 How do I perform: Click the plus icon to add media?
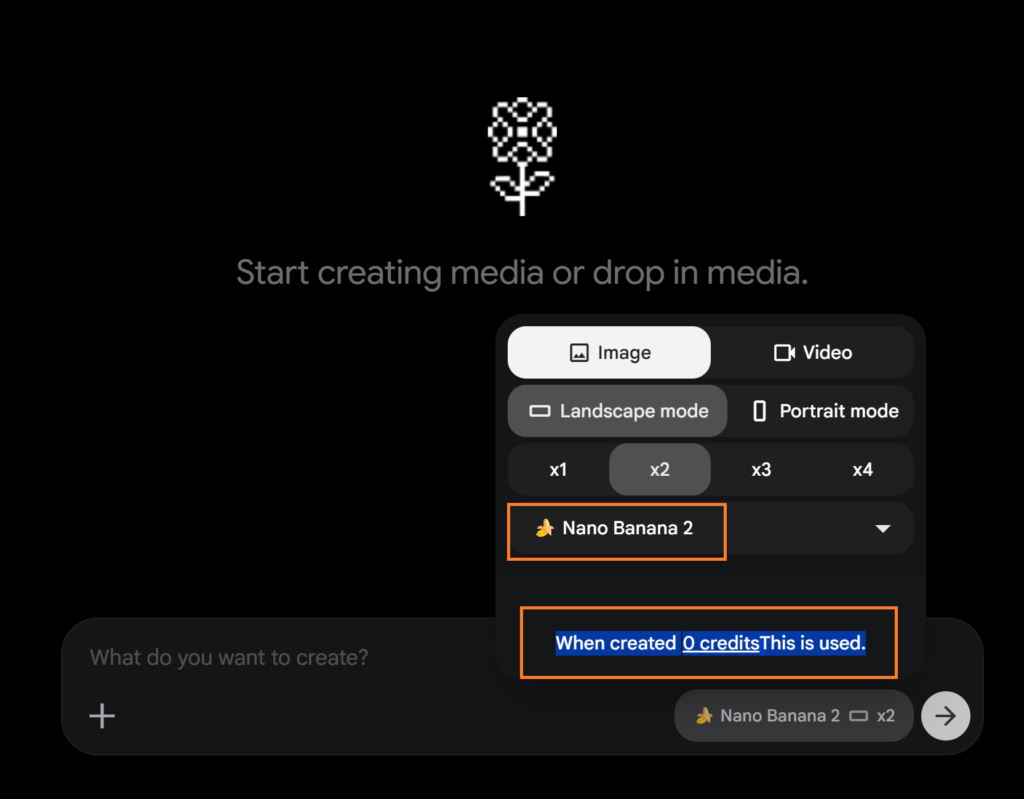[x=102, y=715]
